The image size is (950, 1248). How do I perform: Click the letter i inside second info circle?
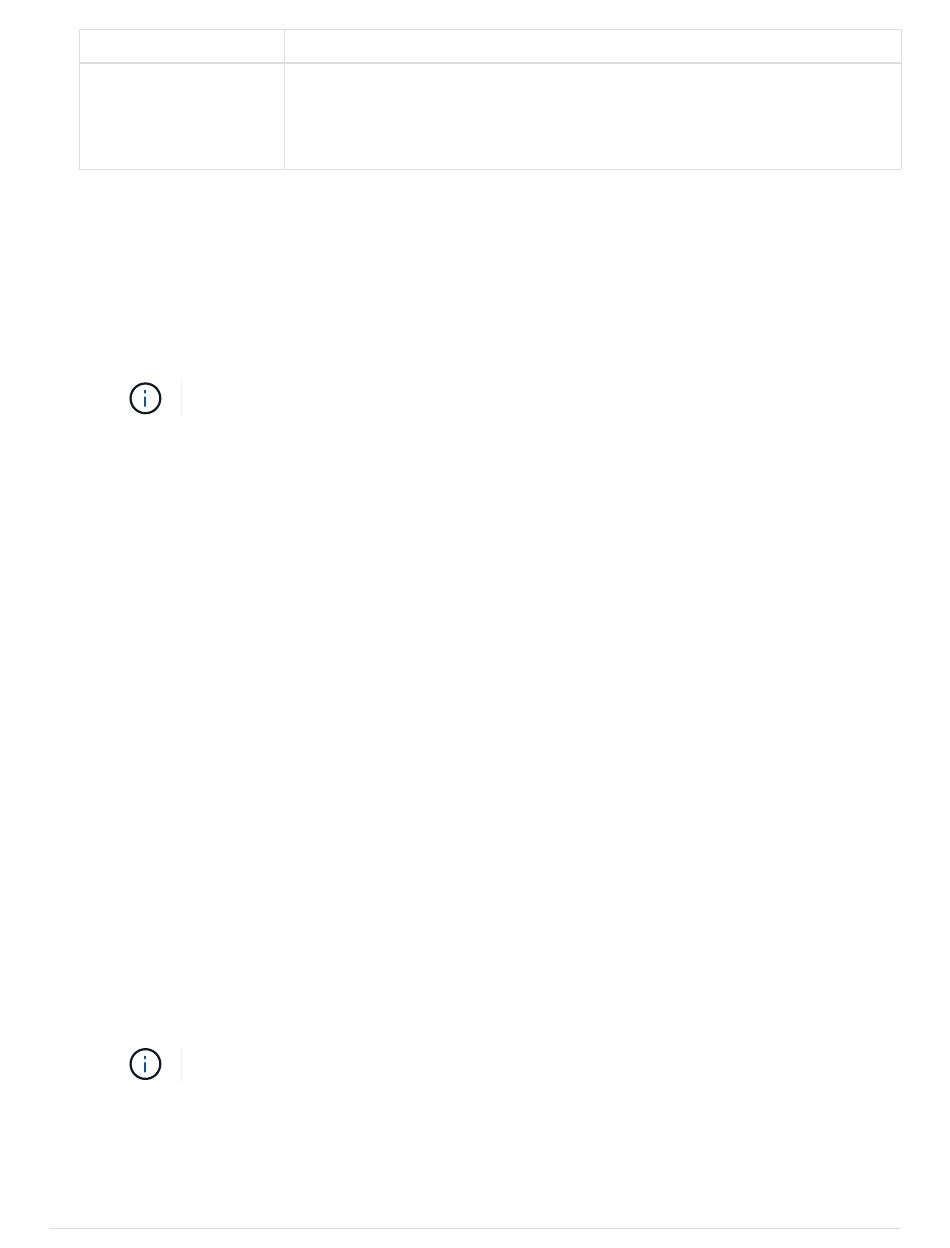145,1064
